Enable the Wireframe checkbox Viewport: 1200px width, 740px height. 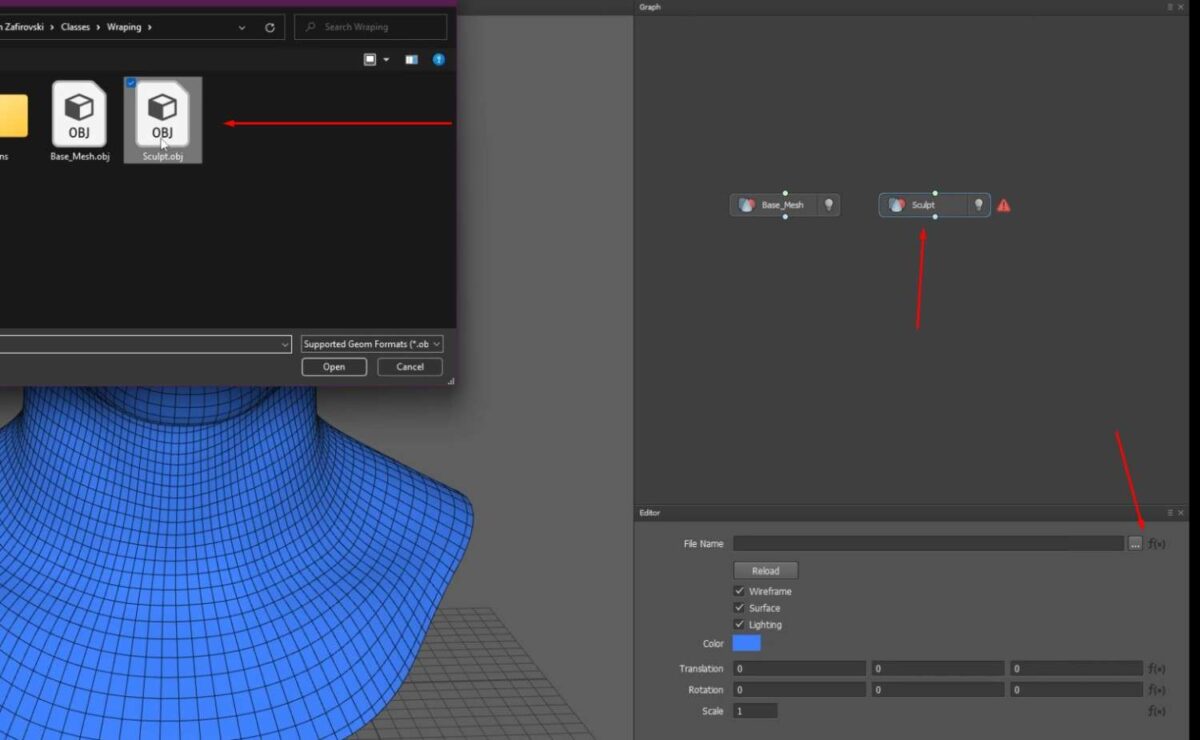tap(739, 591)
